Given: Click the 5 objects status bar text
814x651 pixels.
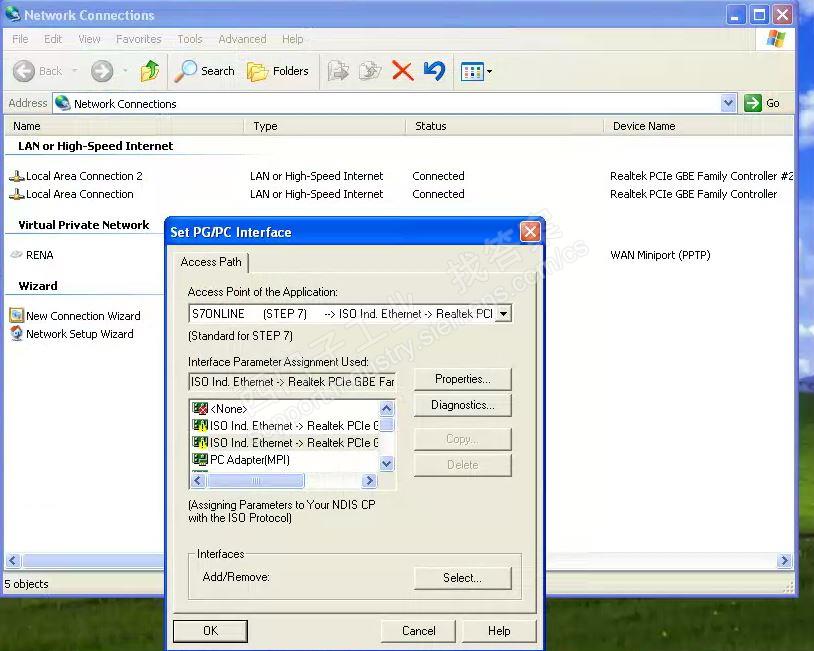Looking at the screenshot, I should point(26,584).
